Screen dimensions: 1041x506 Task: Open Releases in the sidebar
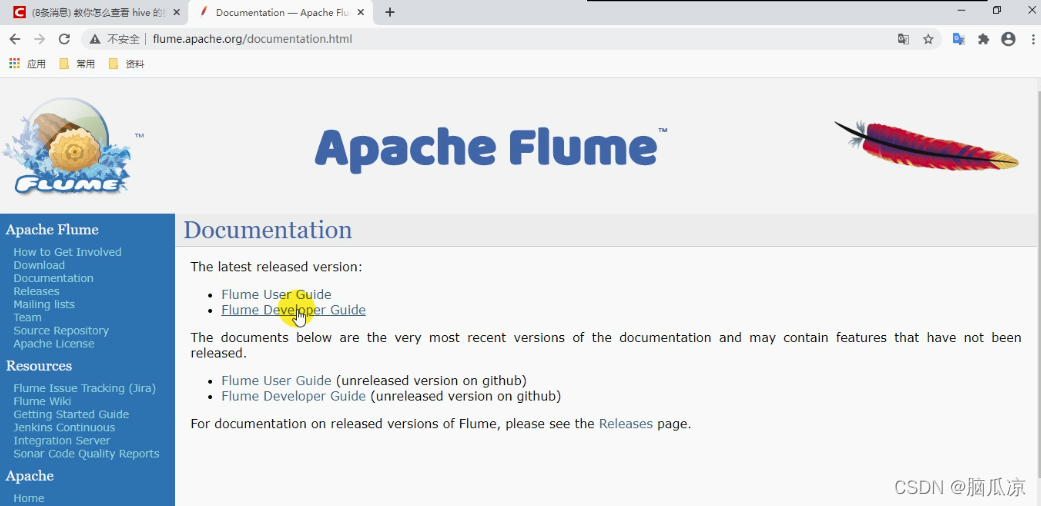coord(36,291)
